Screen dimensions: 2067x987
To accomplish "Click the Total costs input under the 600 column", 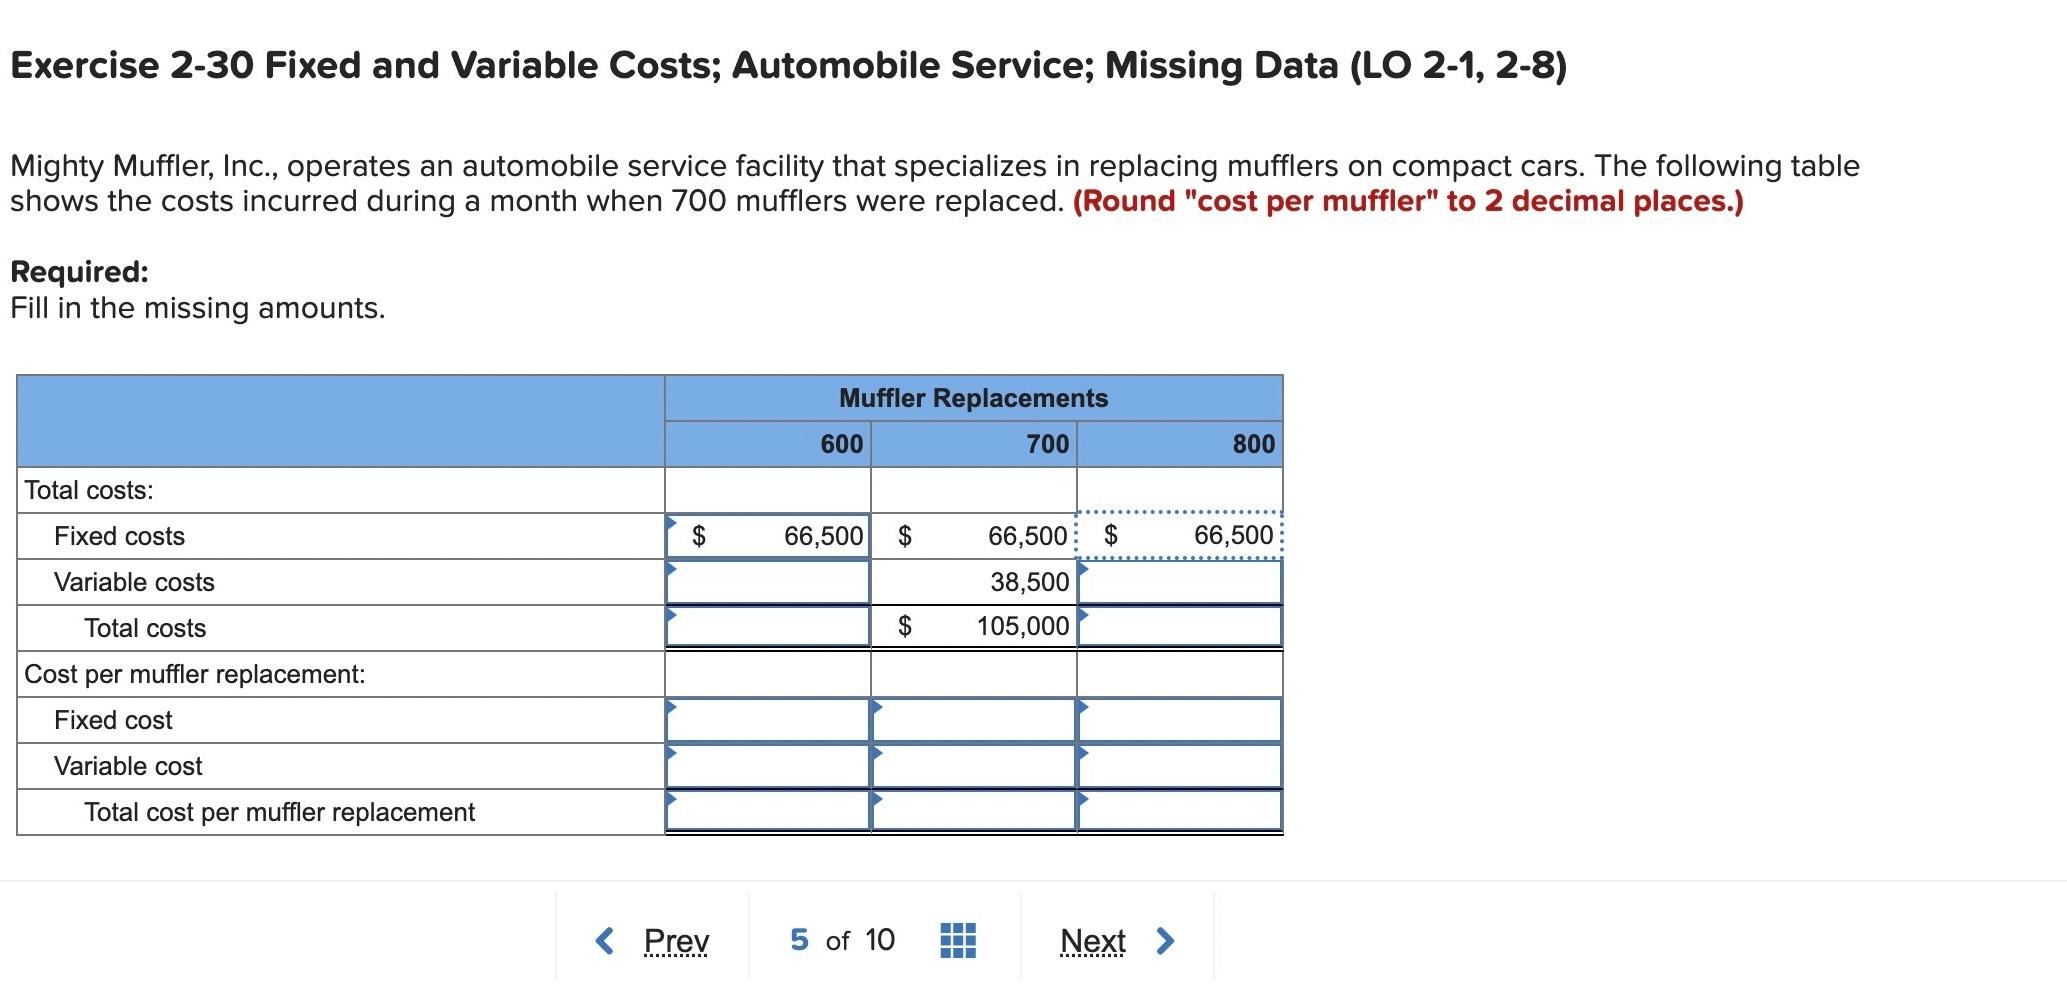I will (x=767, y=627).
